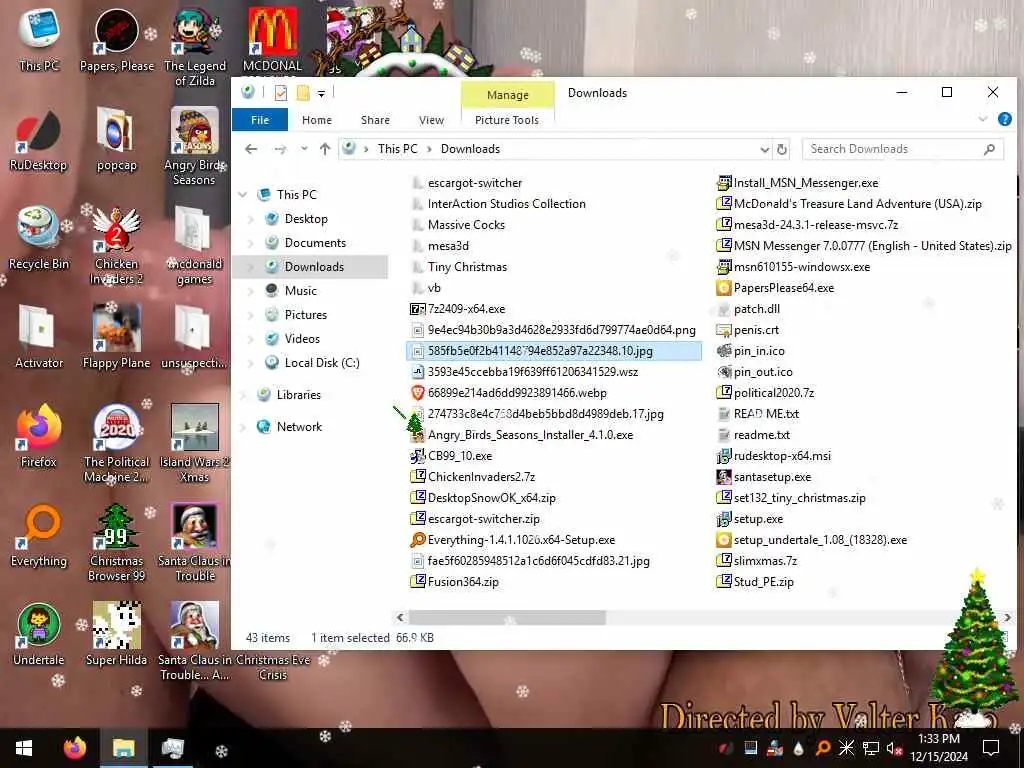
Task: Open This PC desktop icon
Action: (x=39, y=40)
